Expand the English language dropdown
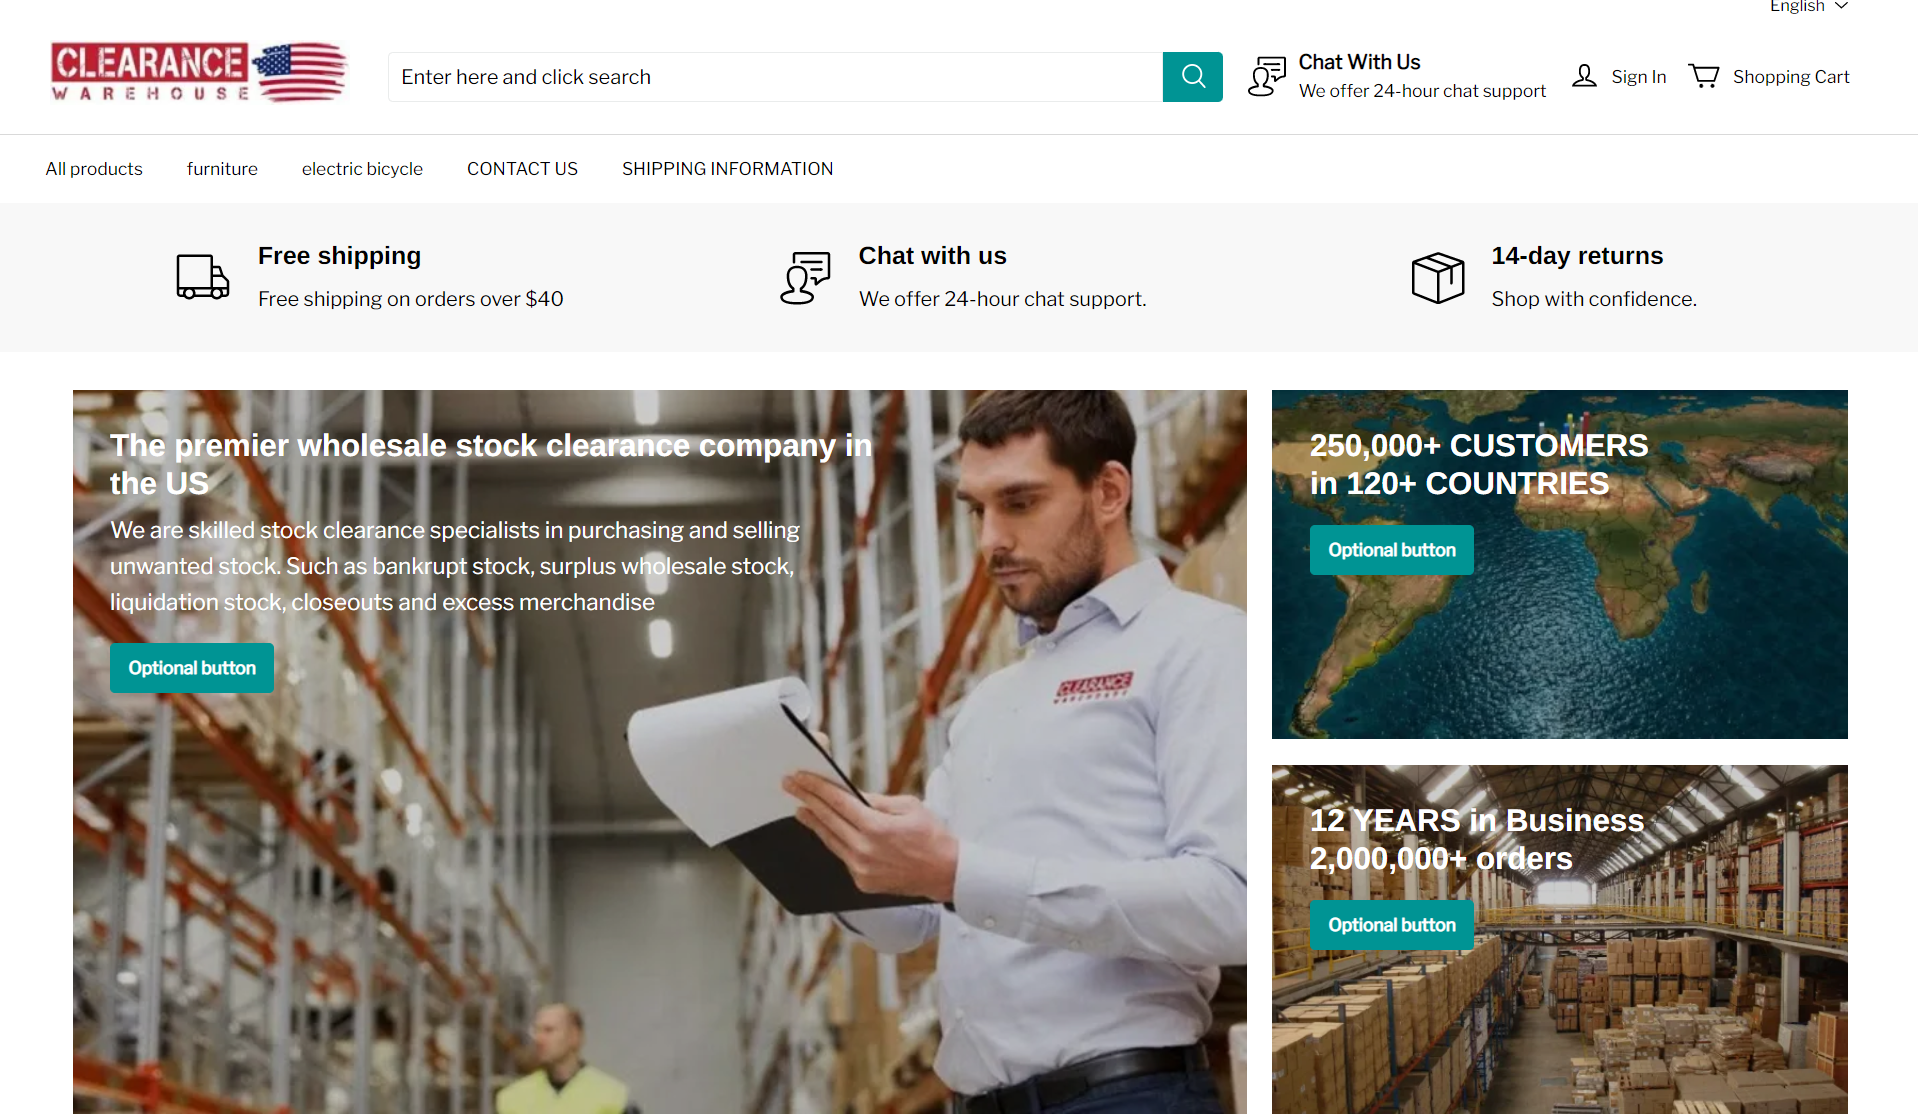The width and height of the screenshot is (1918, 1115). 1809,7
